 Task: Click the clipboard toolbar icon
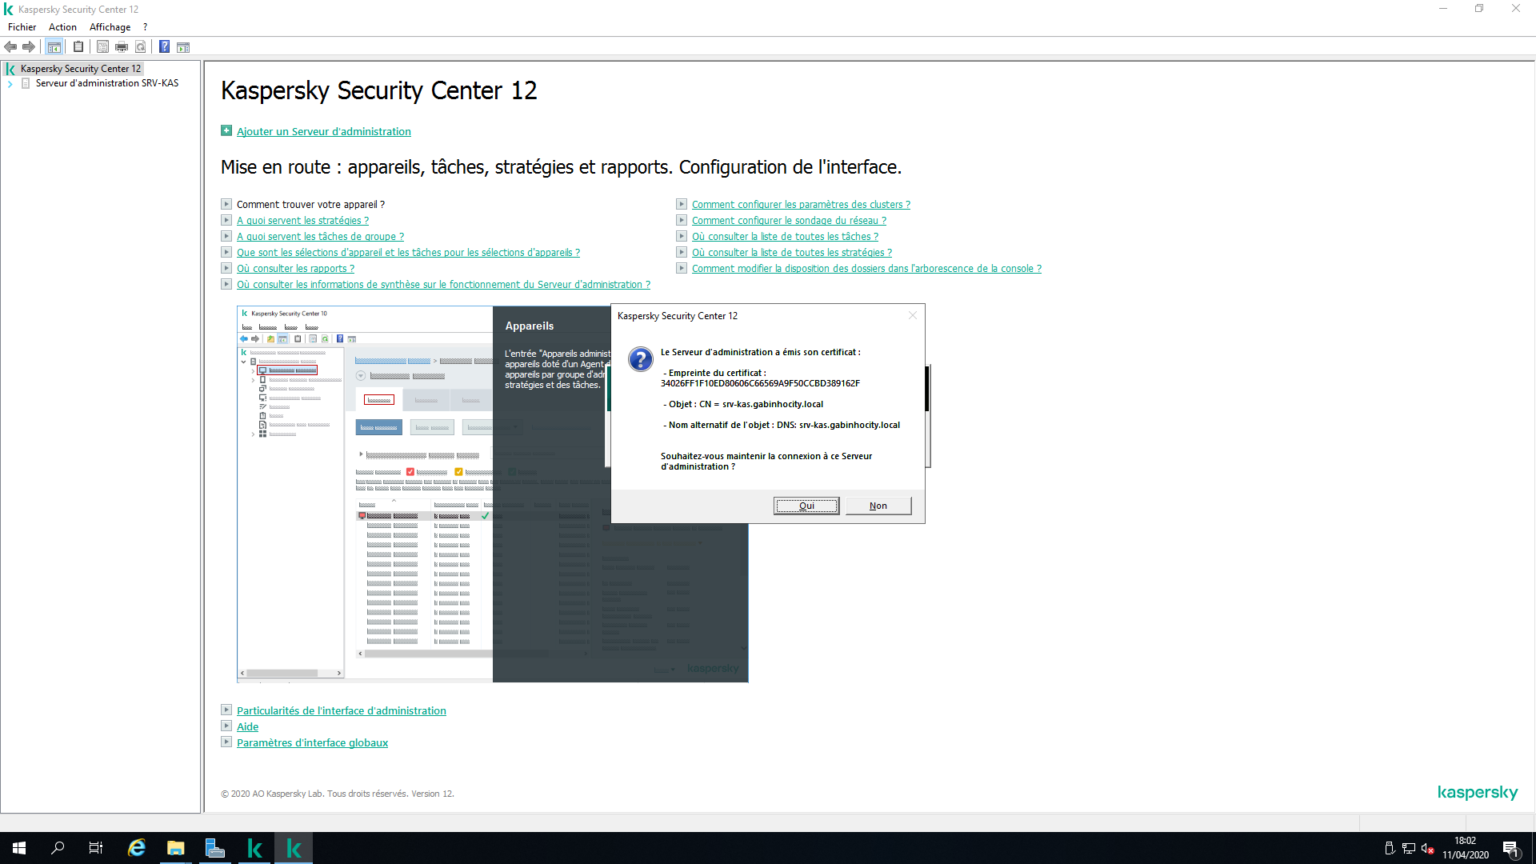[78, 46]
